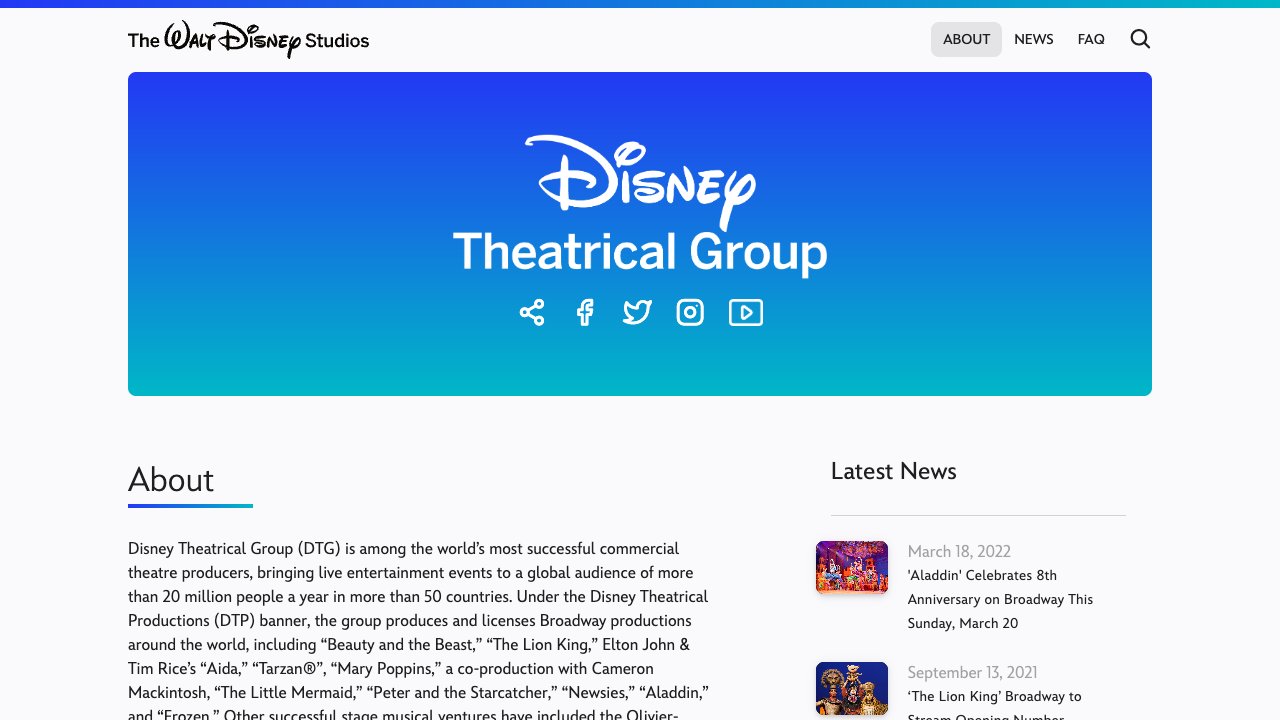Viewport: 1280px width, 720px height.
Task: Click the Latest News heading
Action: (894, 471)
